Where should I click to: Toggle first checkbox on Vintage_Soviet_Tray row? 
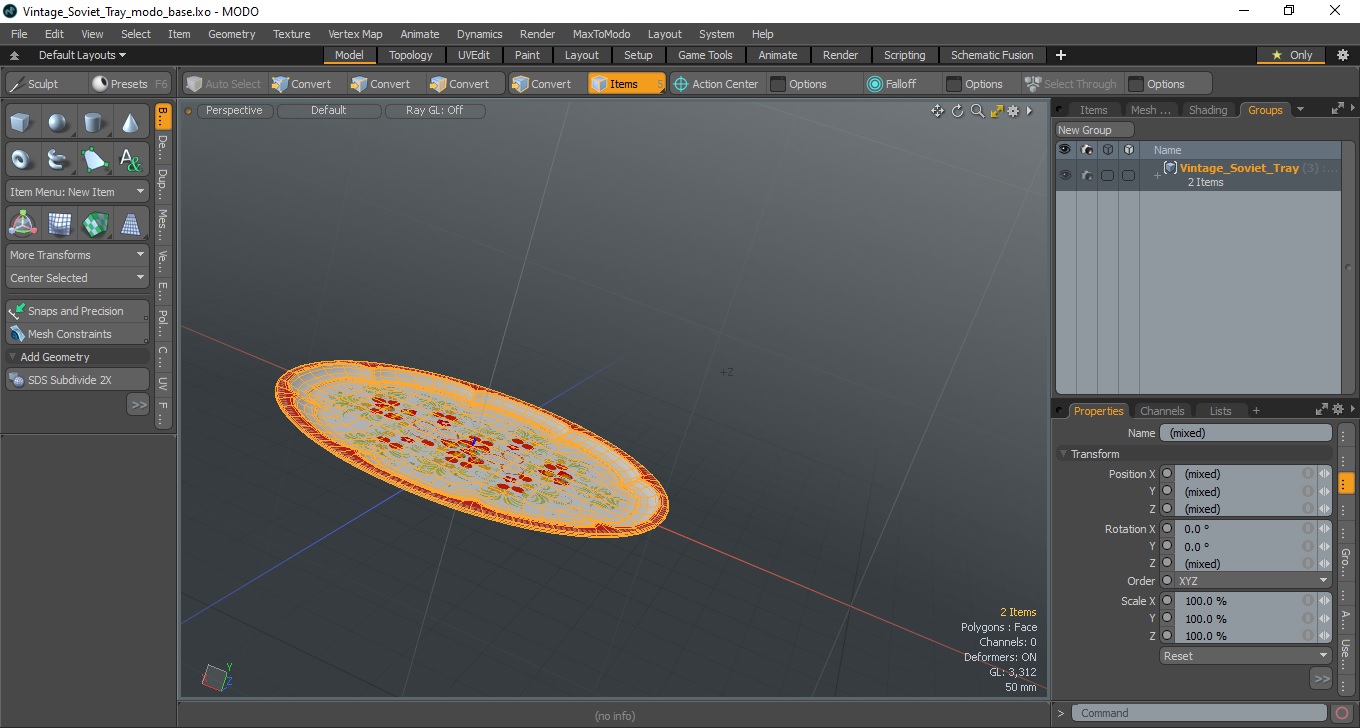1107,175
